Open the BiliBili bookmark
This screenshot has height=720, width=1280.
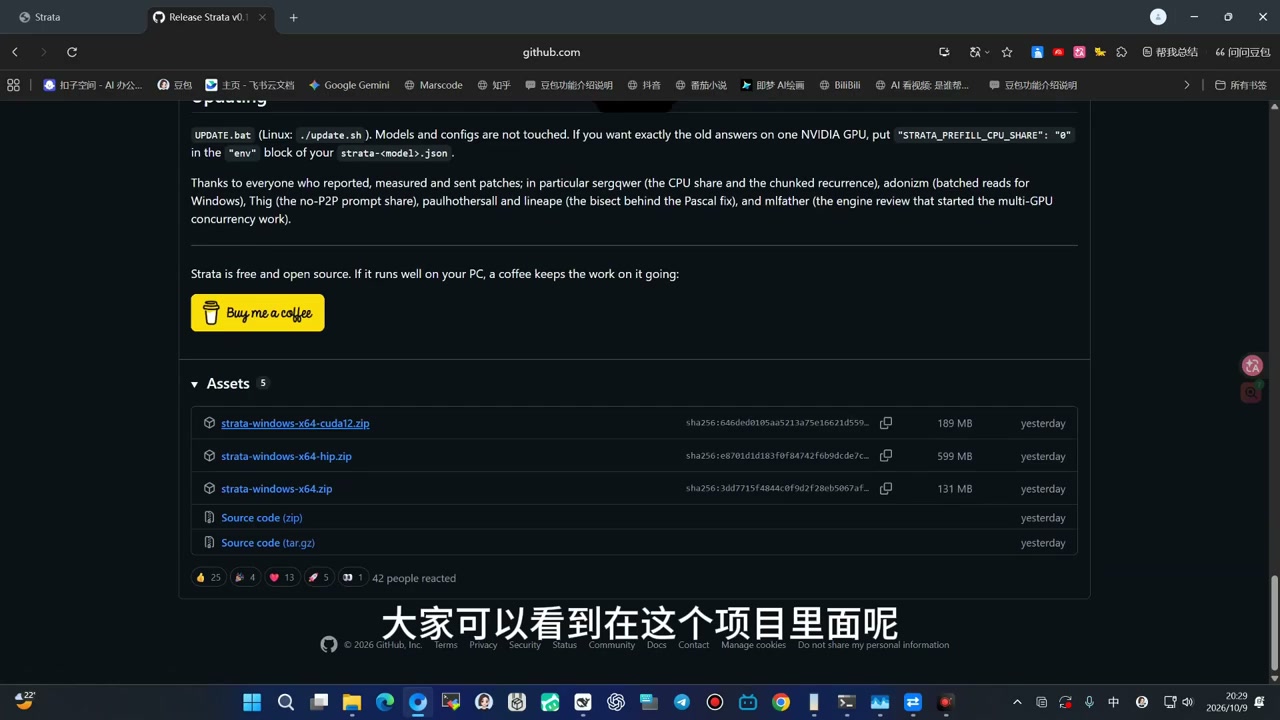tap(839, 85)
